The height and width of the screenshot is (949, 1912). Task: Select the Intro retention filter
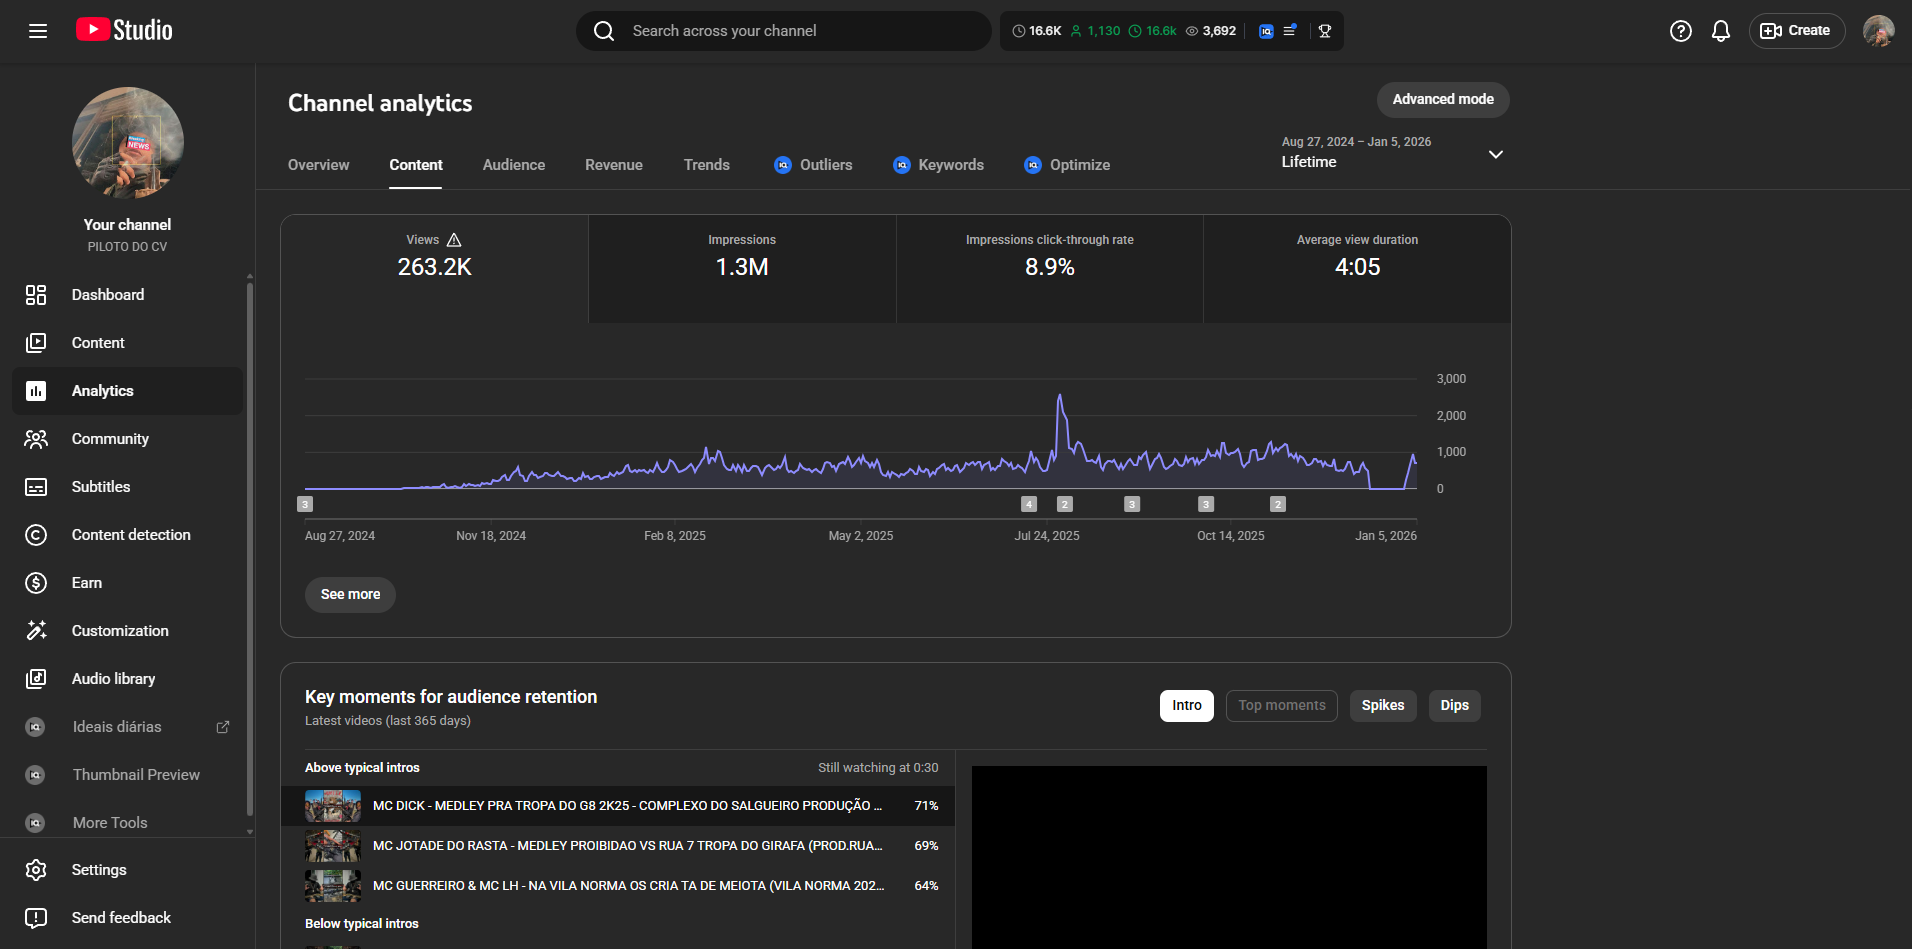click(1186, 706)
